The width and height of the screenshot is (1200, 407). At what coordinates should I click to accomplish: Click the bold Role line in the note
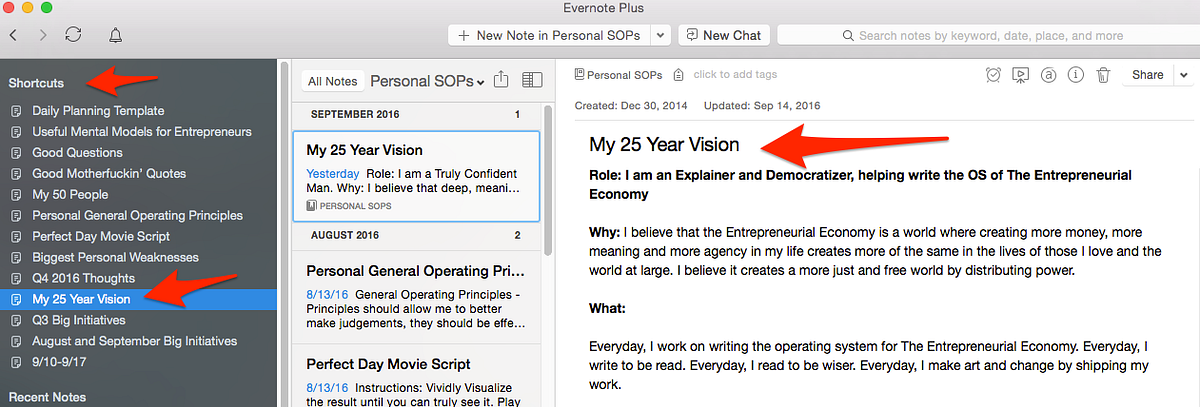coord(861,184)
